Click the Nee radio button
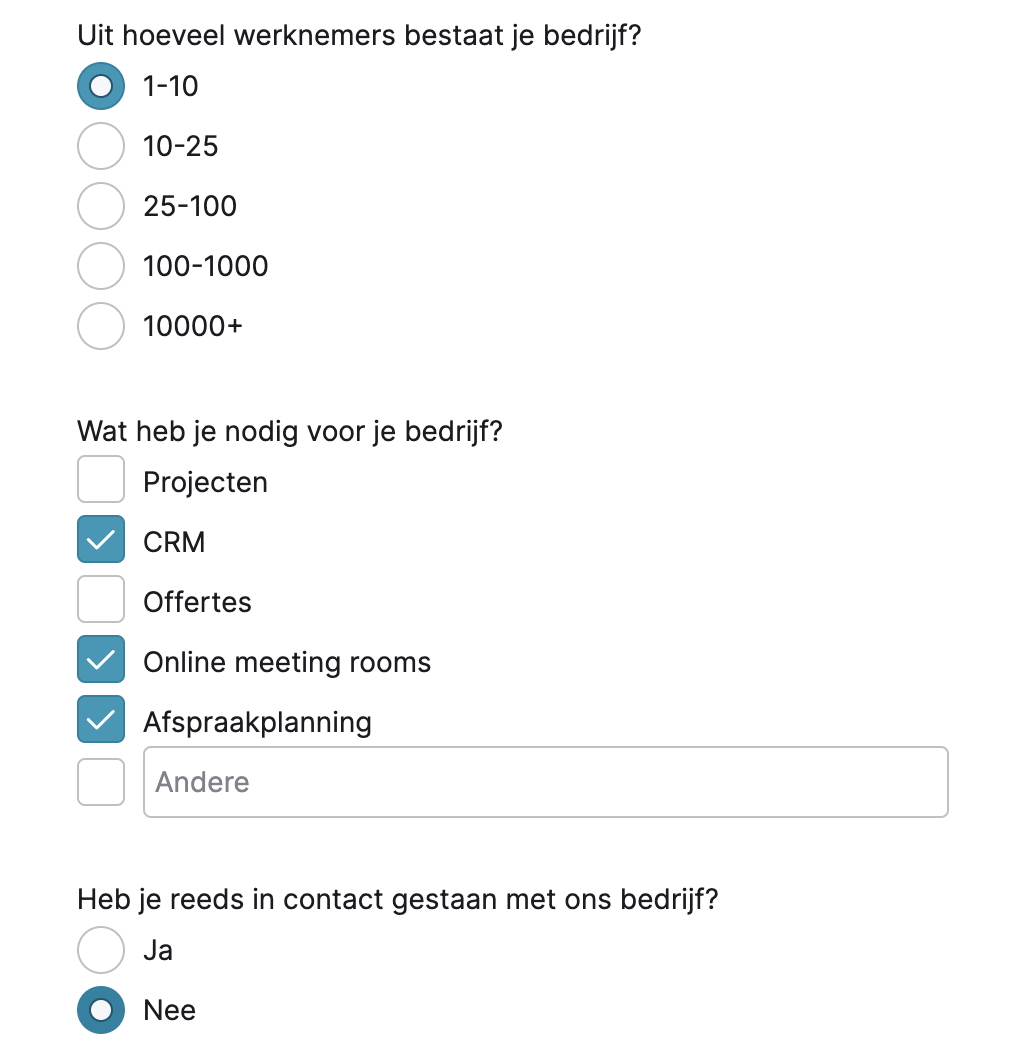The width and height of the screenshot is (1026, 1058). click(x=101, y=1010)
